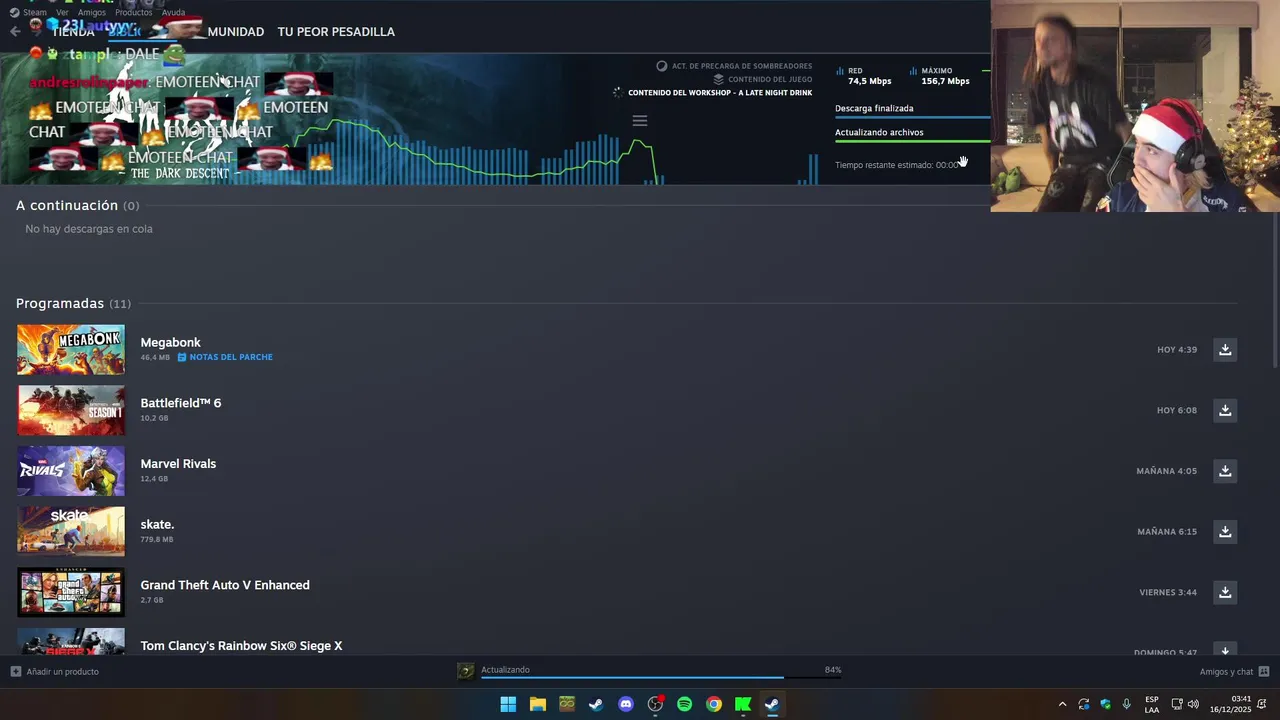Click the Steam logo menu icon
The width and height of the screenshot is (1280, 720).
14,12
